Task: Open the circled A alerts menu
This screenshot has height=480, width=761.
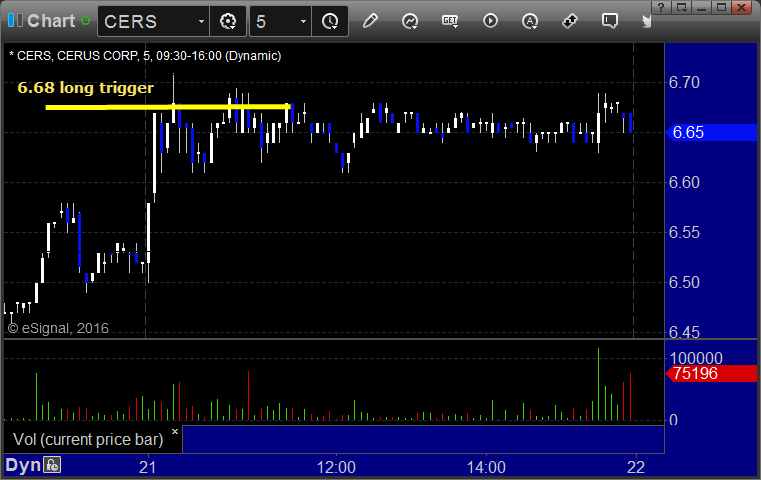Action: (x=529, y=21)
